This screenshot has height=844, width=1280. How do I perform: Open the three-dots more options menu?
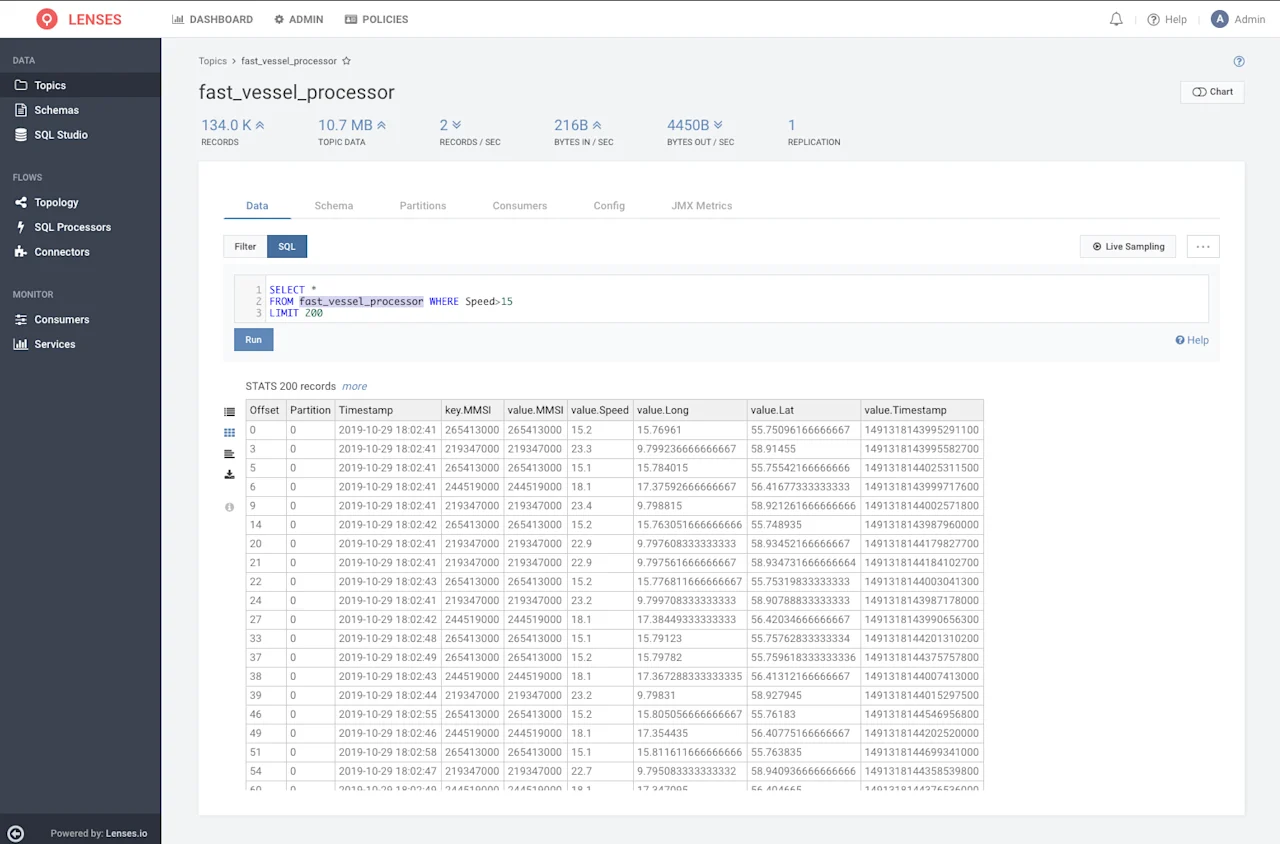coord(1203,246)
